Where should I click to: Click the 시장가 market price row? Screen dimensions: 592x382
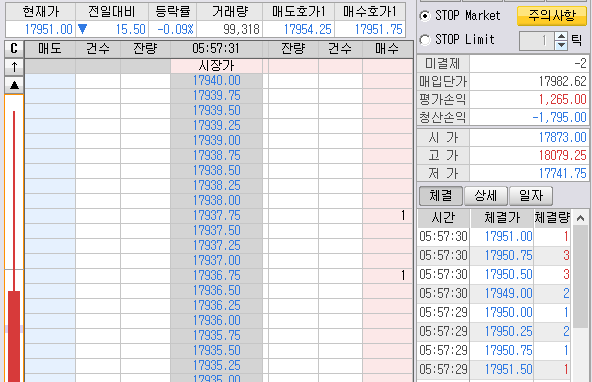pyautogui.click(x=216, y=66)
